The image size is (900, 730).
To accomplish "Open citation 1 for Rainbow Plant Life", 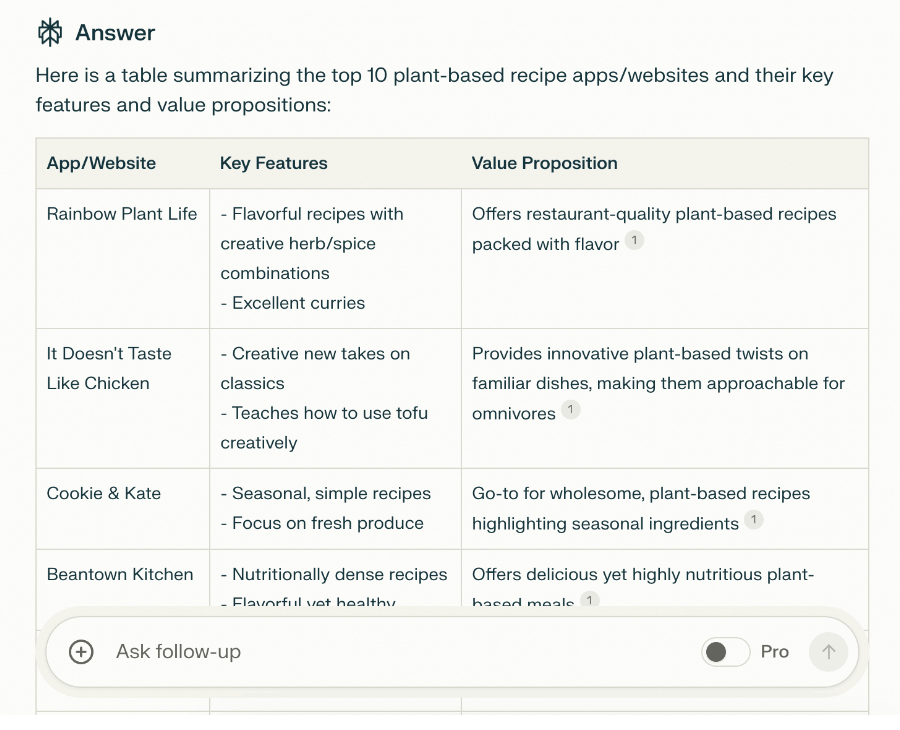I will click(635, 241).
